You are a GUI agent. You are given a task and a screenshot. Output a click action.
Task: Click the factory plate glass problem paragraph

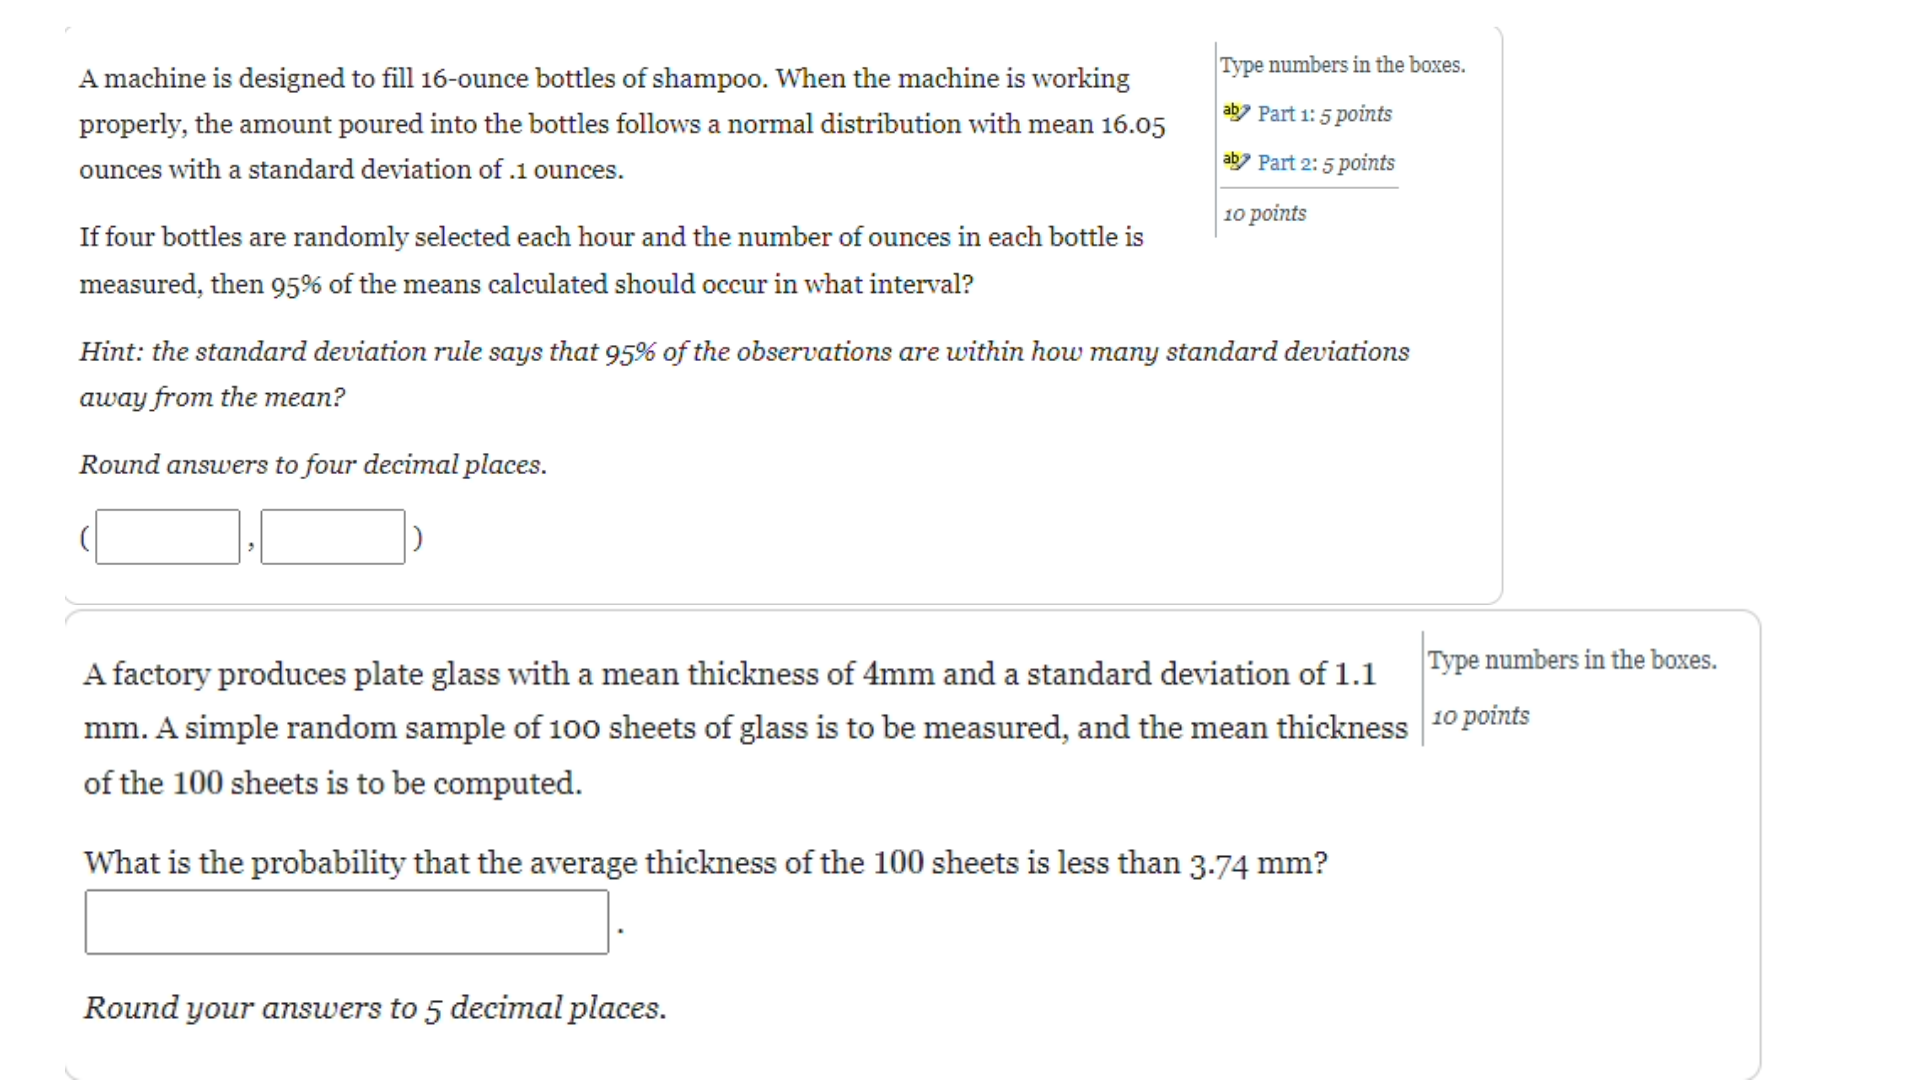pyautogui.click(x=745, y=728)
